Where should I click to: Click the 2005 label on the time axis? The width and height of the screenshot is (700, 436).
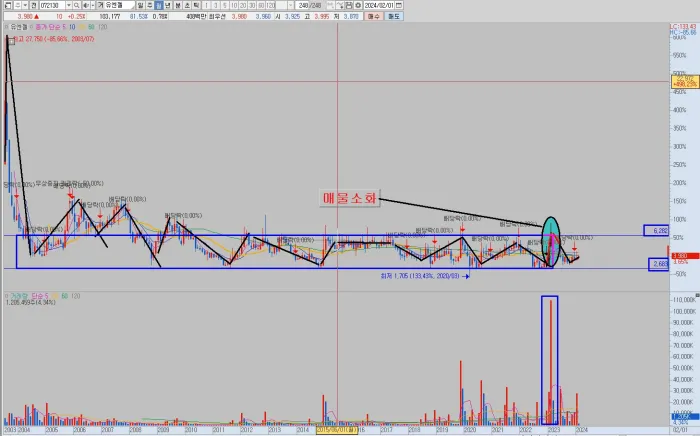(52, 430)
